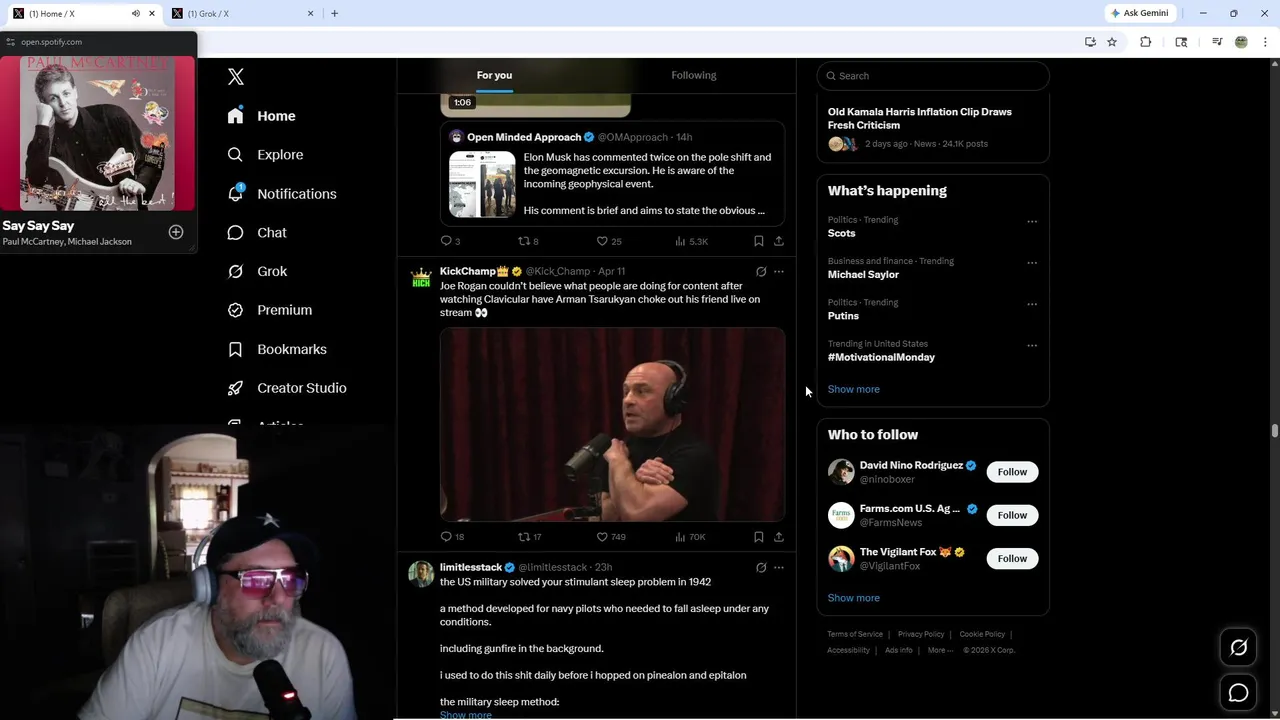Click the Search input field

pyautogui.click(x=933, y=76)
